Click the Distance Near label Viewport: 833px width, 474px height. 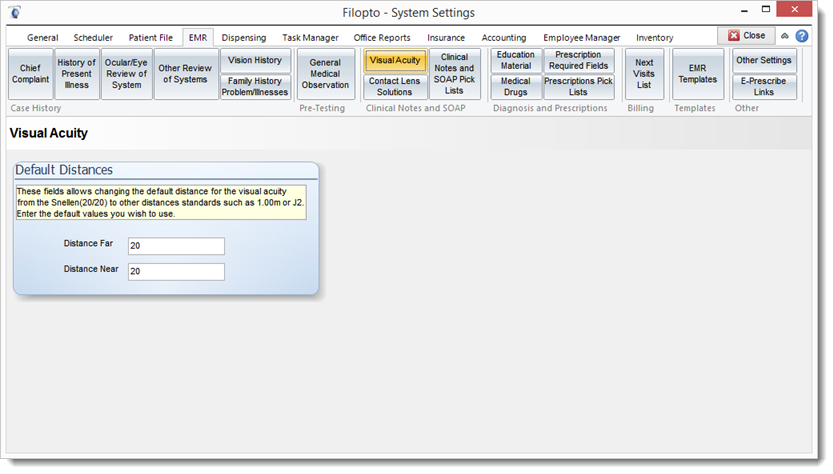coord(91,269)
